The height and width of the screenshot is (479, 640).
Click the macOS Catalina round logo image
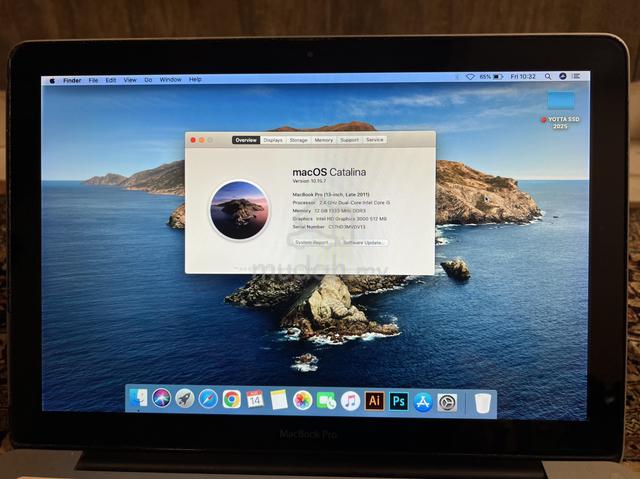coord(239,210)
